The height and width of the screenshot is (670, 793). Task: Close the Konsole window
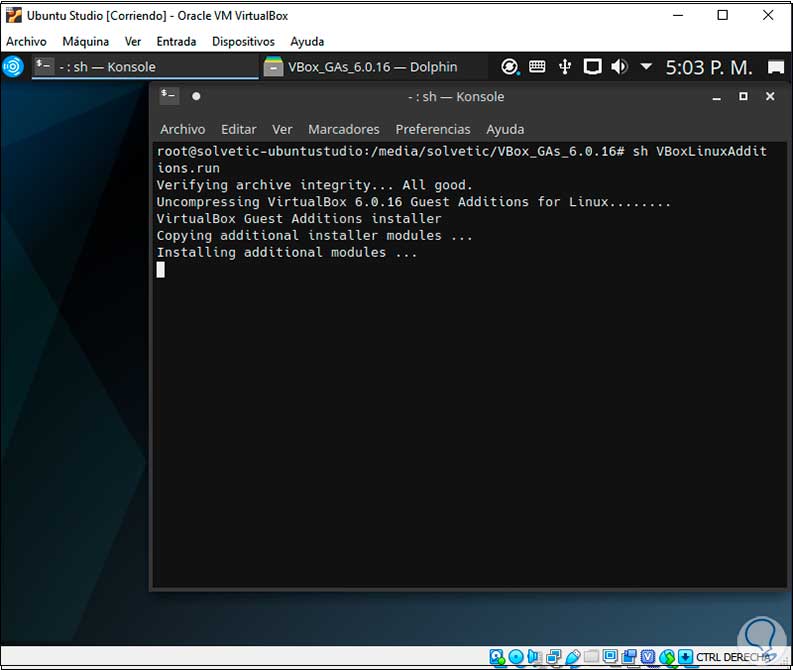[x=770, y=96]
